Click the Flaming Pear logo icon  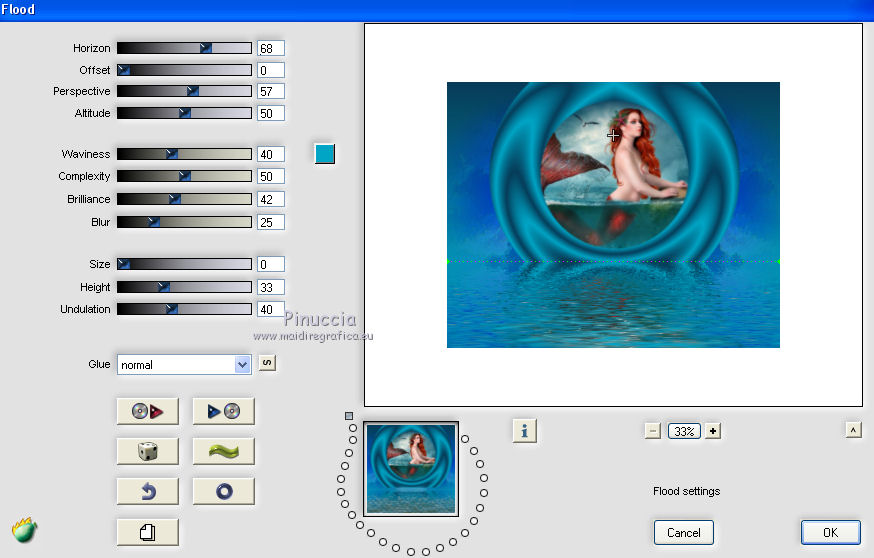25,530
